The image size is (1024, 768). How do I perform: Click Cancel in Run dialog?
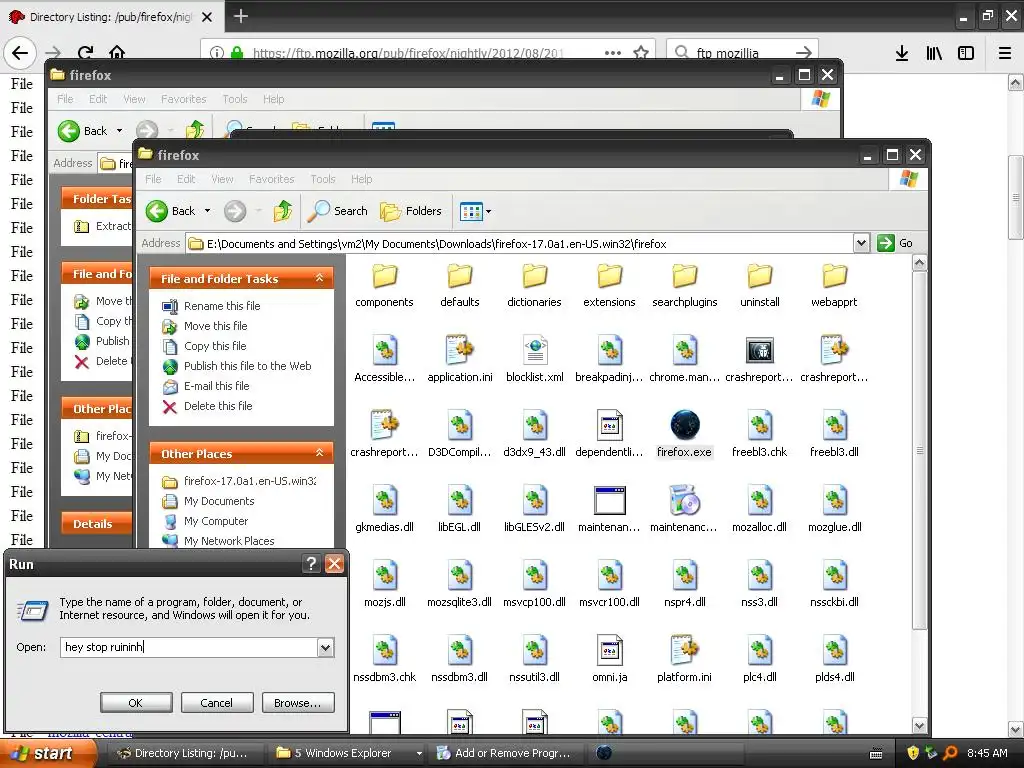(x=216, y=703)
